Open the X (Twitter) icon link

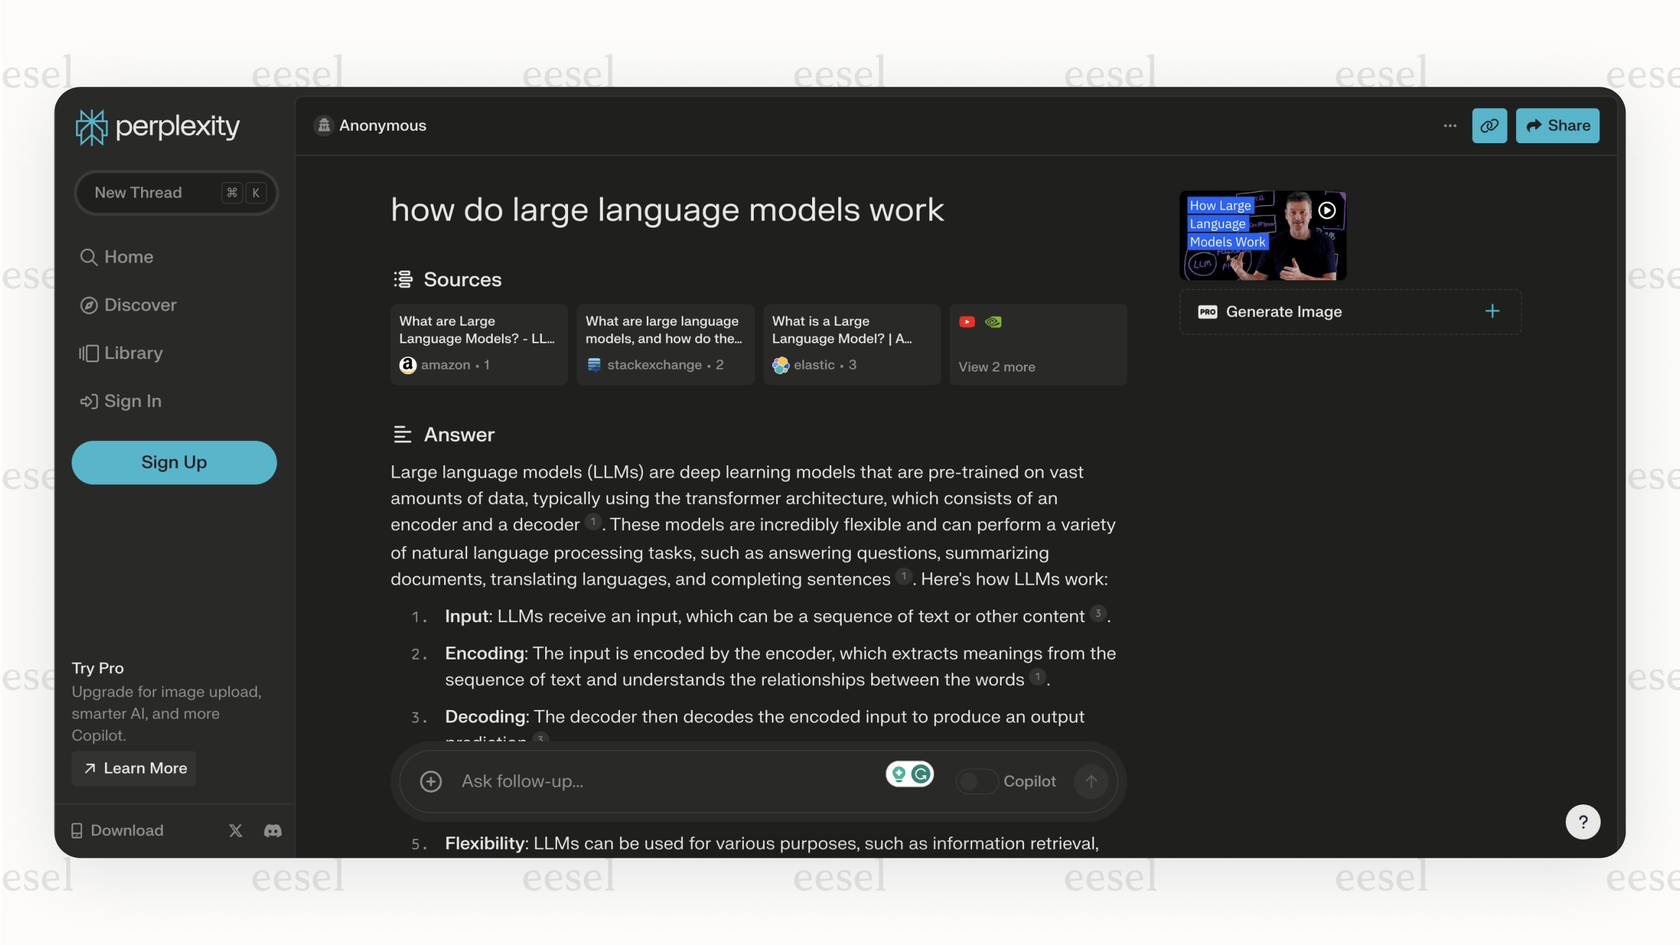click(236, 831)
